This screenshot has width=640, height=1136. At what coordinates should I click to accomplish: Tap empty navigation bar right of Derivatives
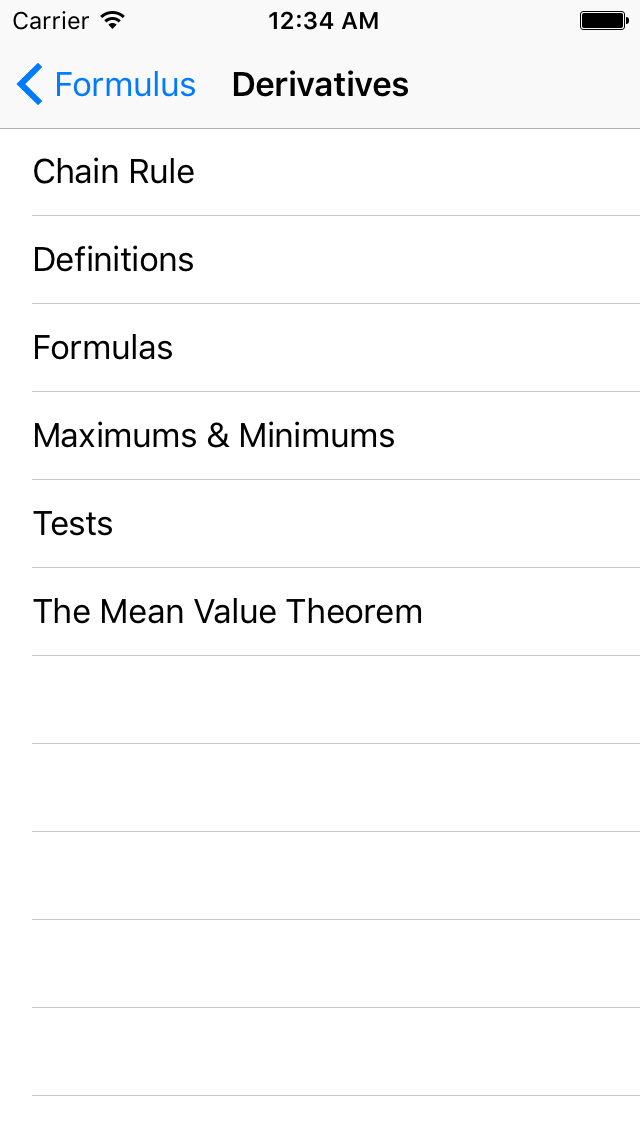tap(530, 85)
